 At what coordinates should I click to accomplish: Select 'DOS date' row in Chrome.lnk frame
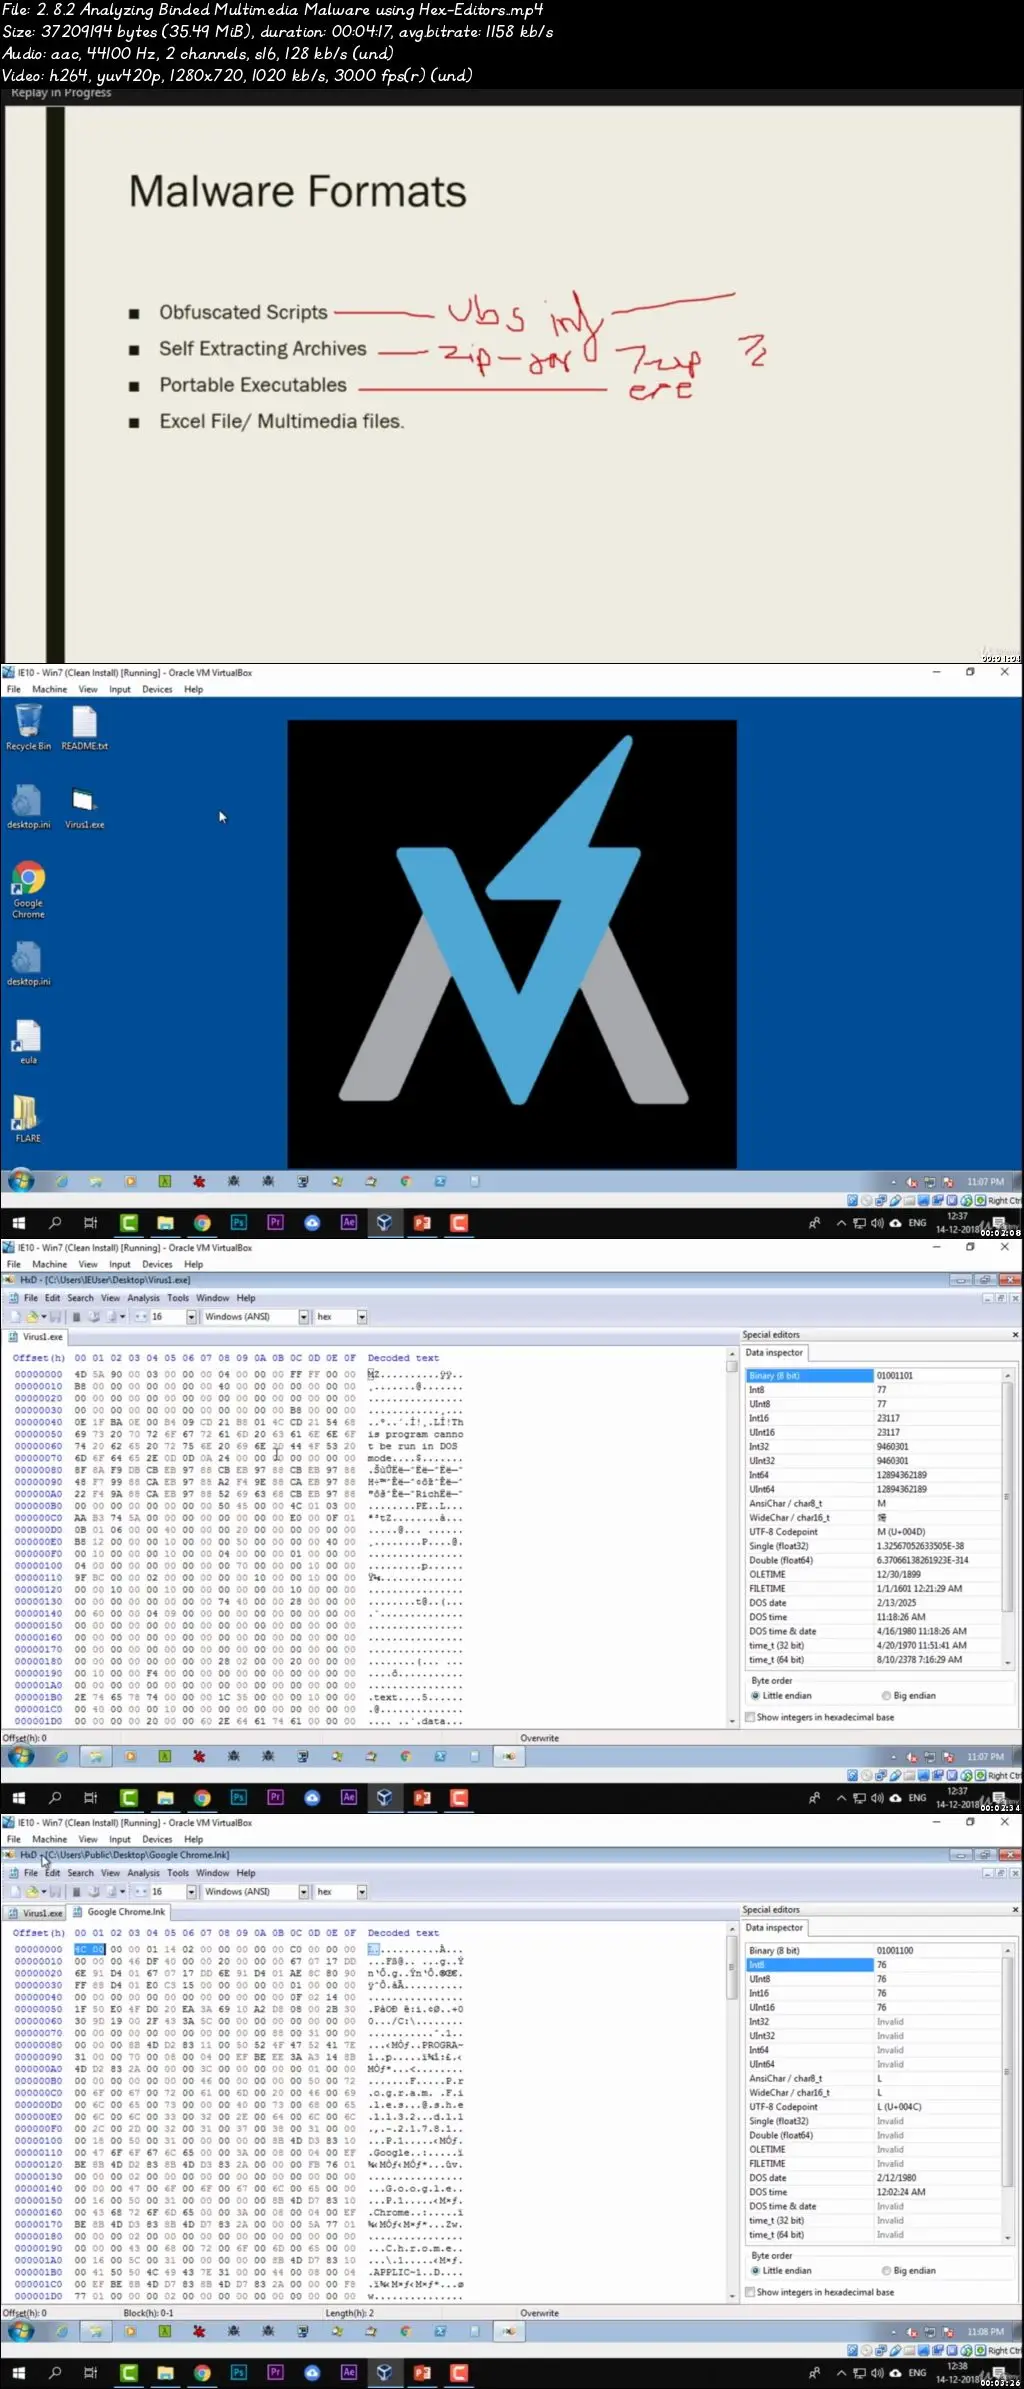[874, 2177]
